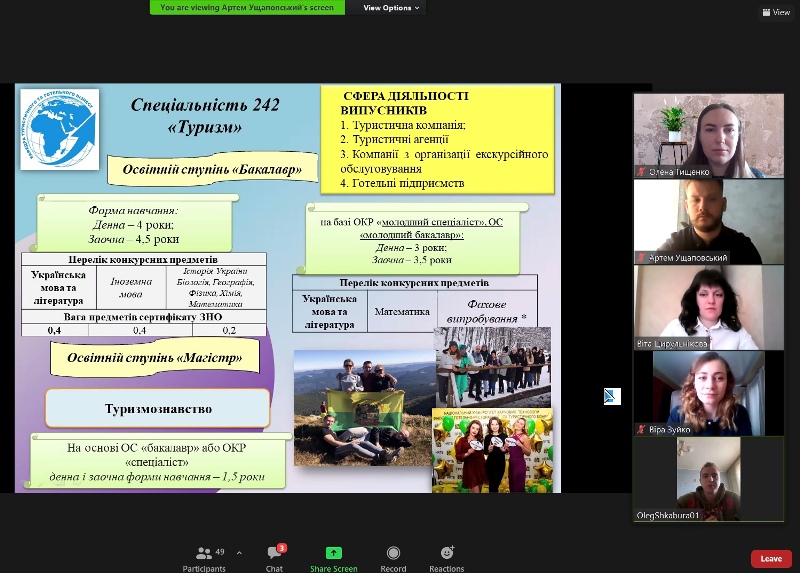Expand the arrow next to Participants
The width and height of the screenshot is (800, 573).
tap(238, 552)
